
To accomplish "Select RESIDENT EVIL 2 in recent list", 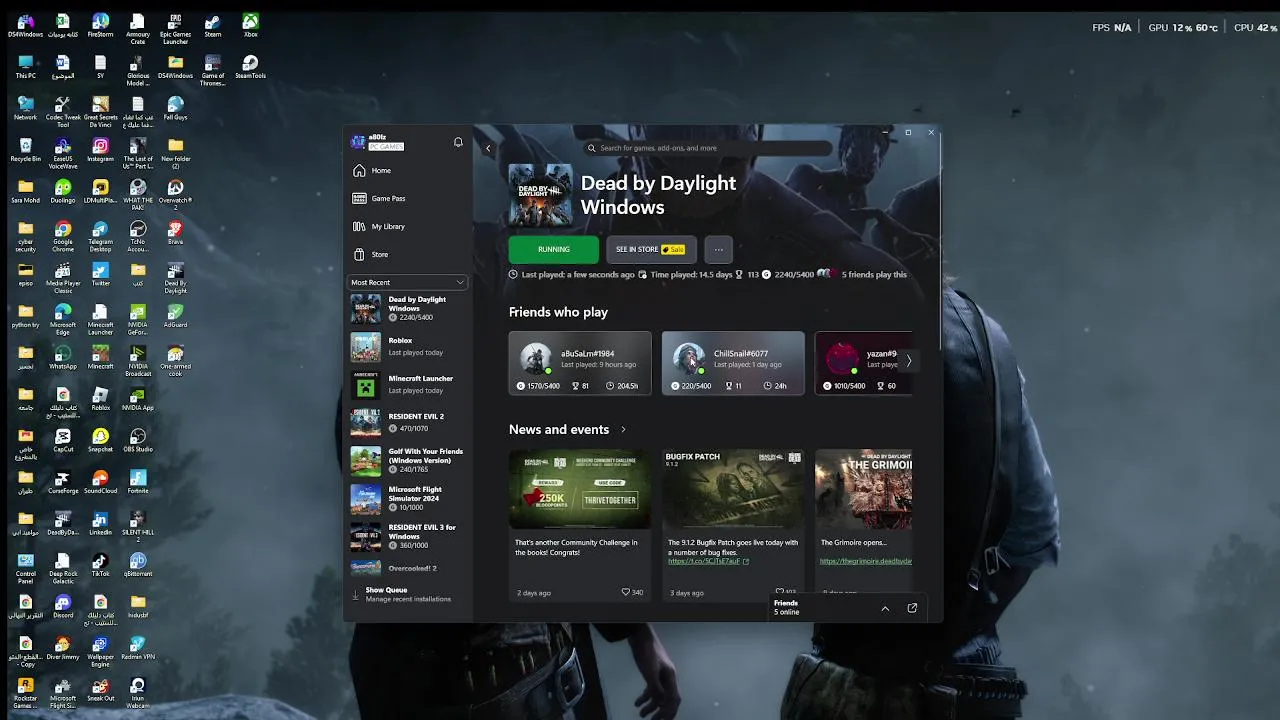I will [x=408, y=422].
